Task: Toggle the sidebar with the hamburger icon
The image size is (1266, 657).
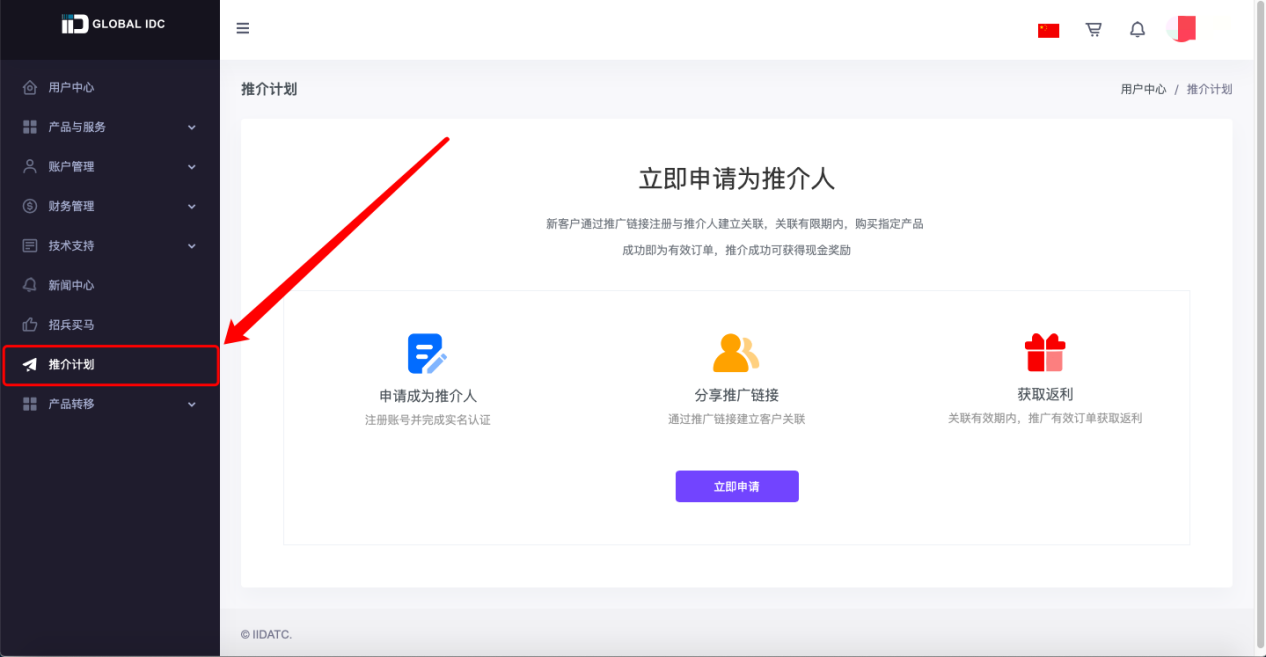Action: point(242,28)
